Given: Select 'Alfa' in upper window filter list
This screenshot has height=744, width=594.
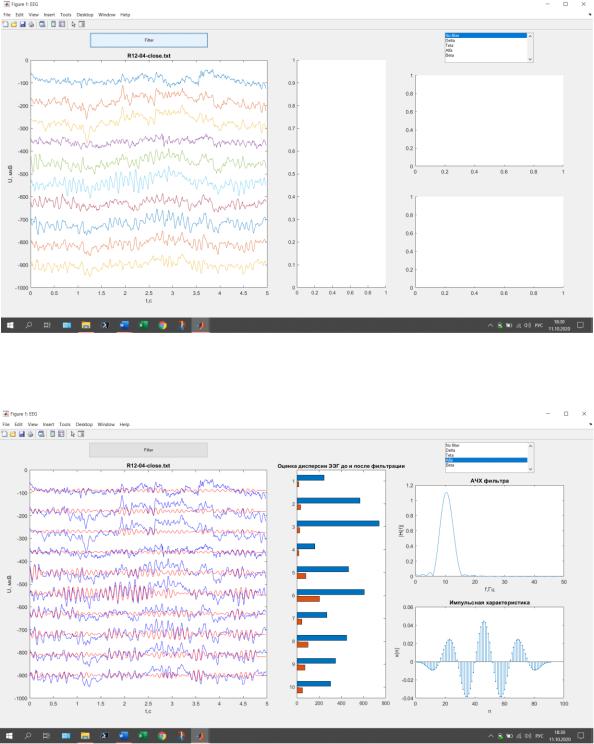Looking at the screenshot, I should [x=486, y=50].
